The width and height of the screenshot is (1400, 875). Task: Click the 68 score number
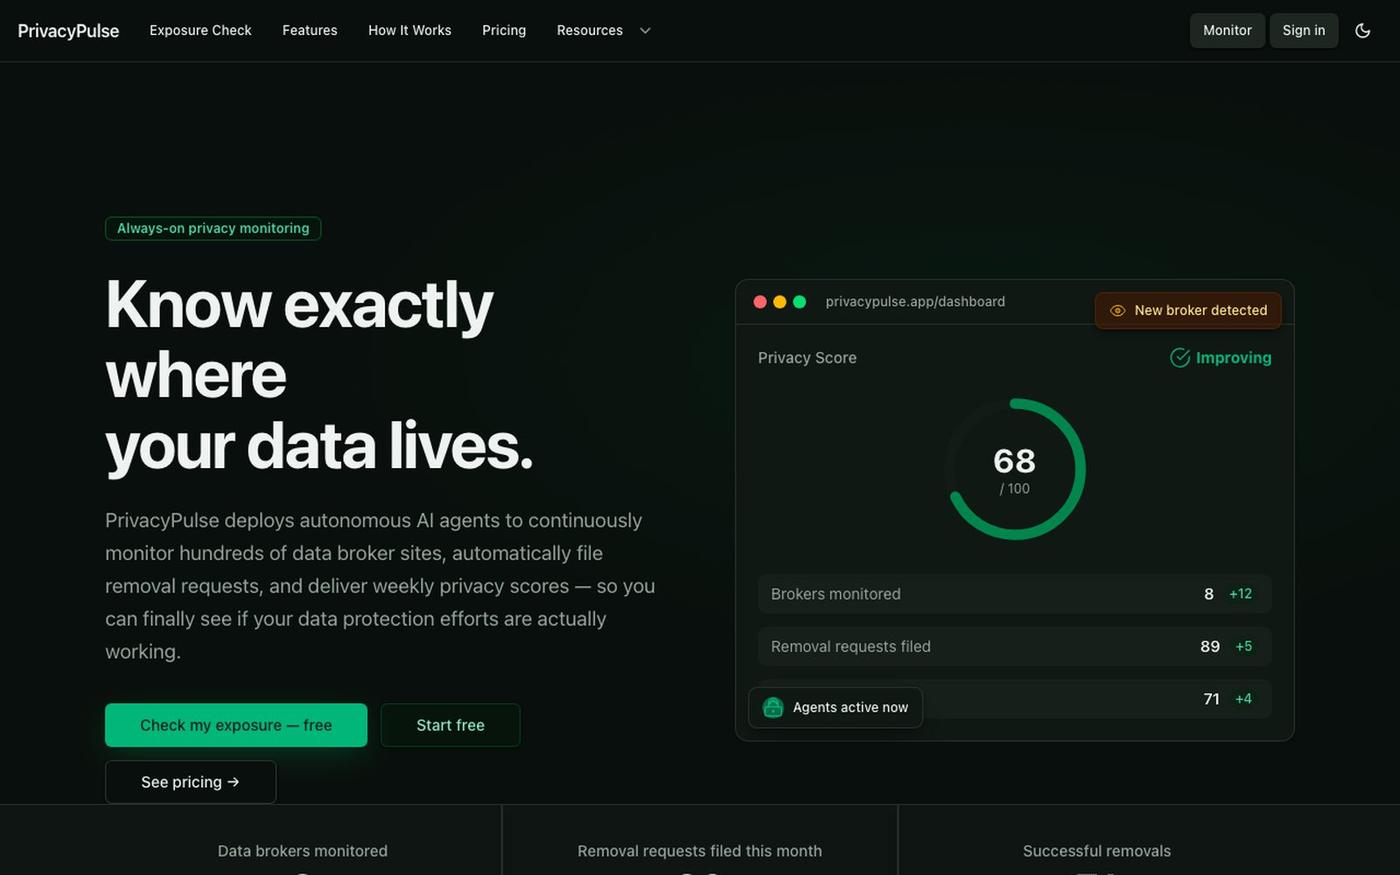coord(1014,461)
